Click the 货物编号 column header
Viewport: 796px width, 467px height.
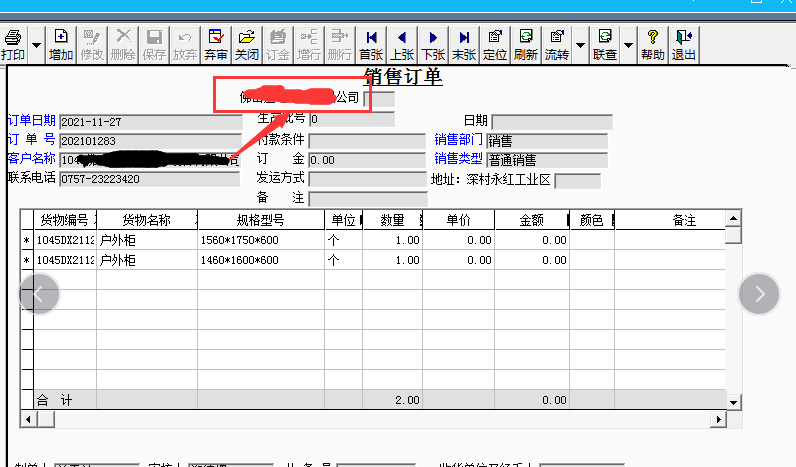(x=64, y=220)
